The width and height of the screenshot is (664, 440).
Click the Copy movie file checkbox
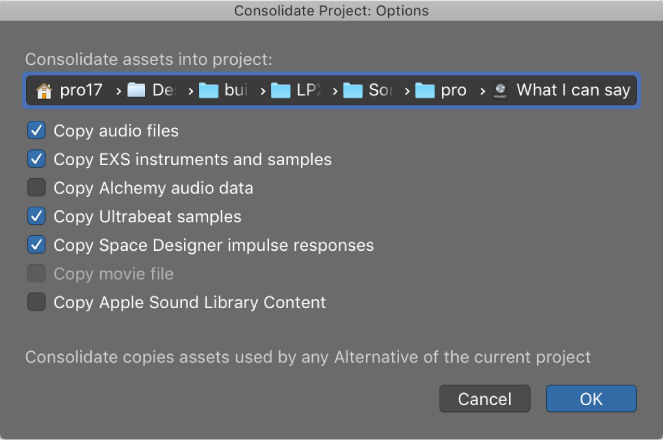pos(36,273)
